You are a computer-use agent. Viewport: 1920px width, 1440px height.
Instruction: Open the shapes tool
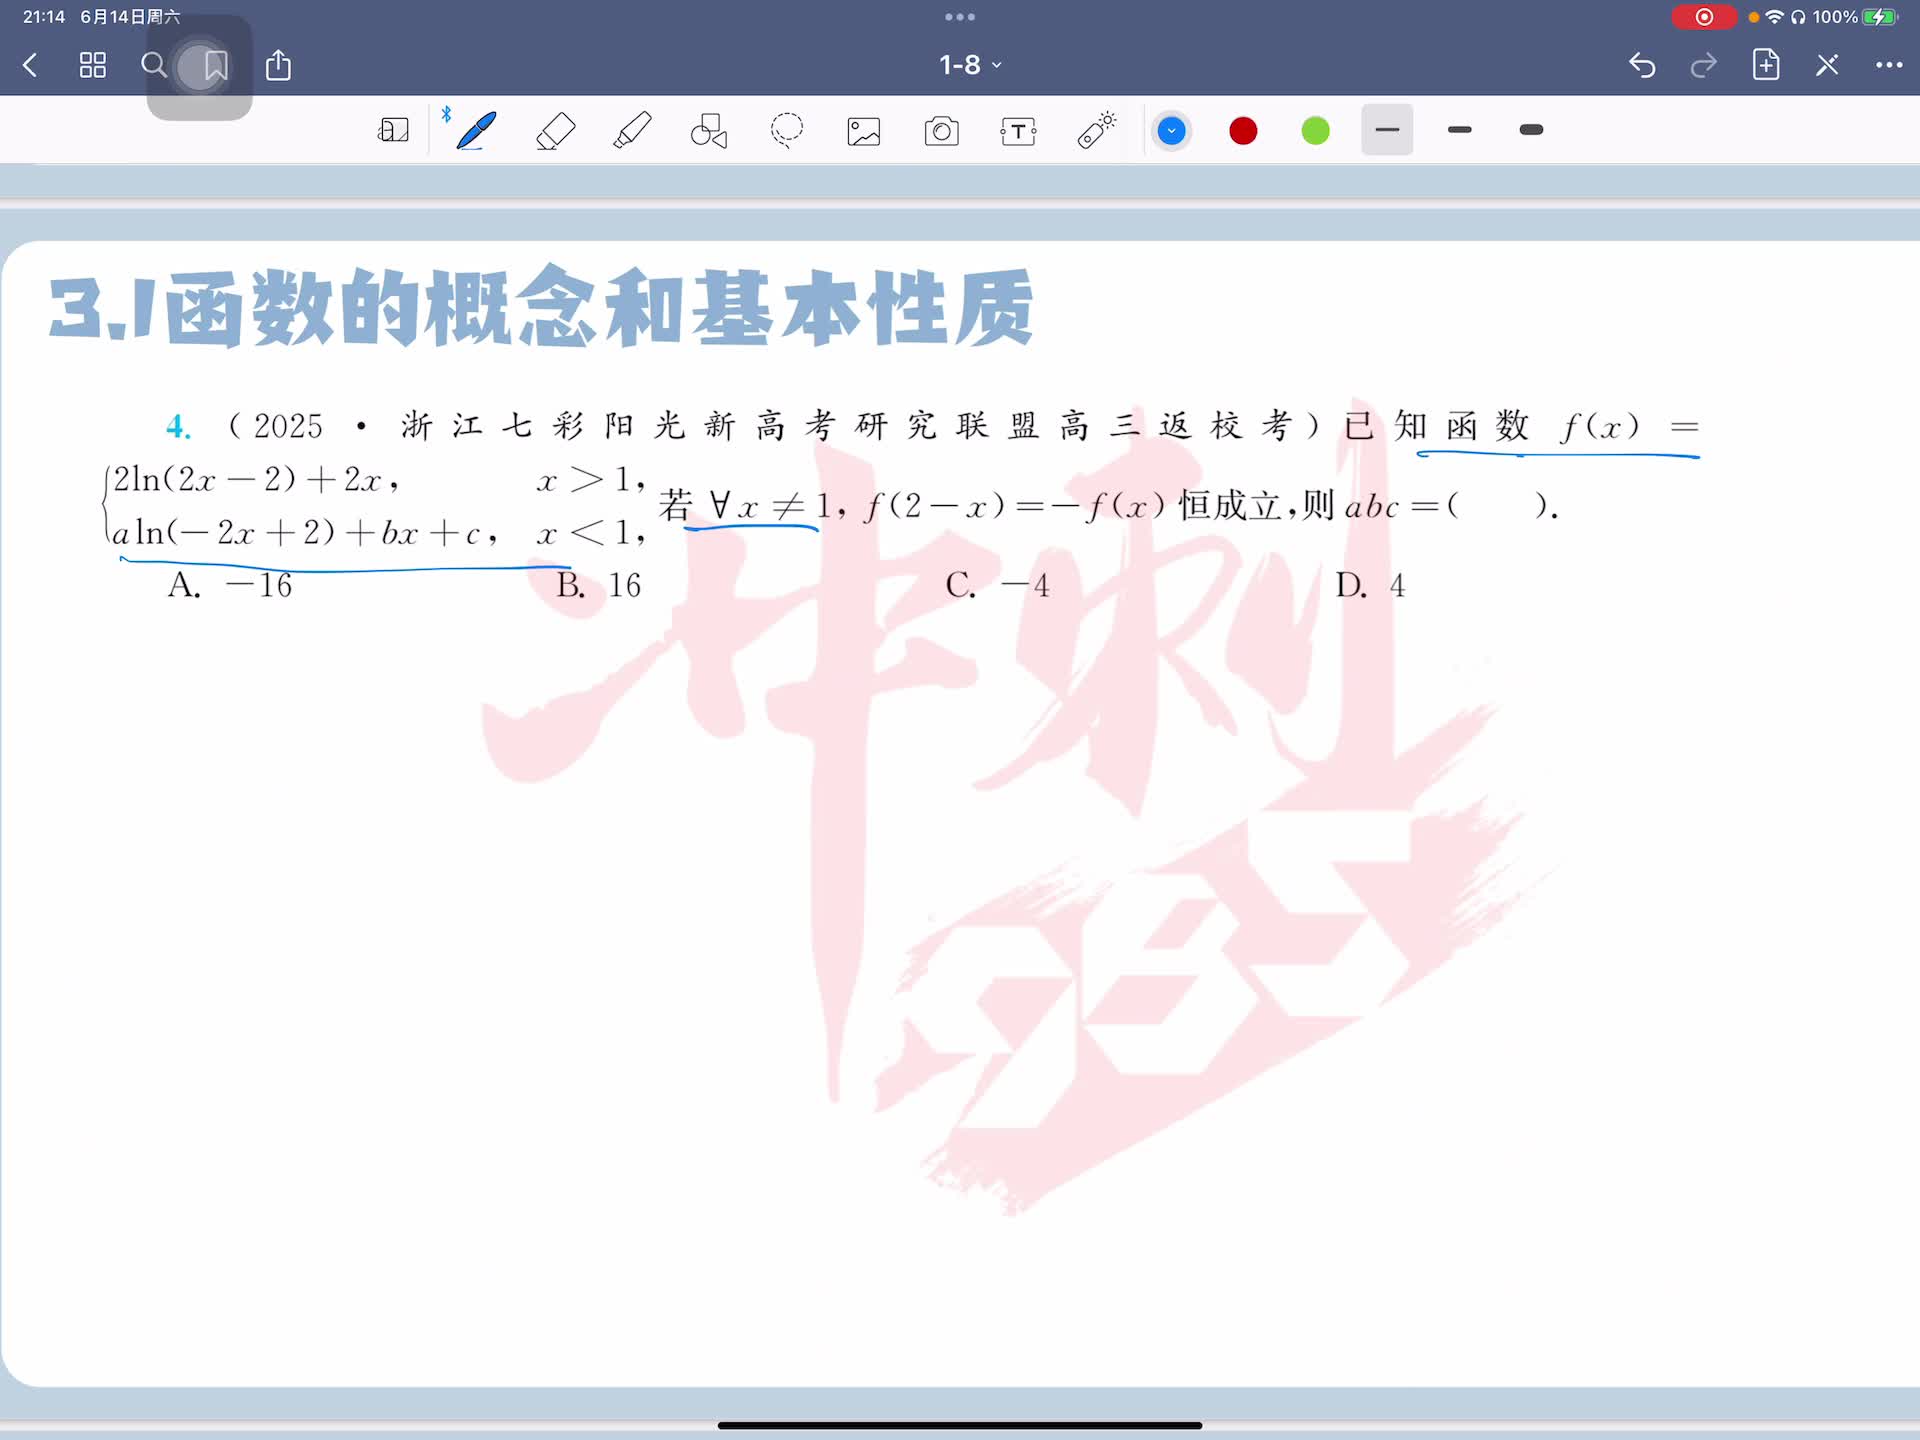(709, 131)
